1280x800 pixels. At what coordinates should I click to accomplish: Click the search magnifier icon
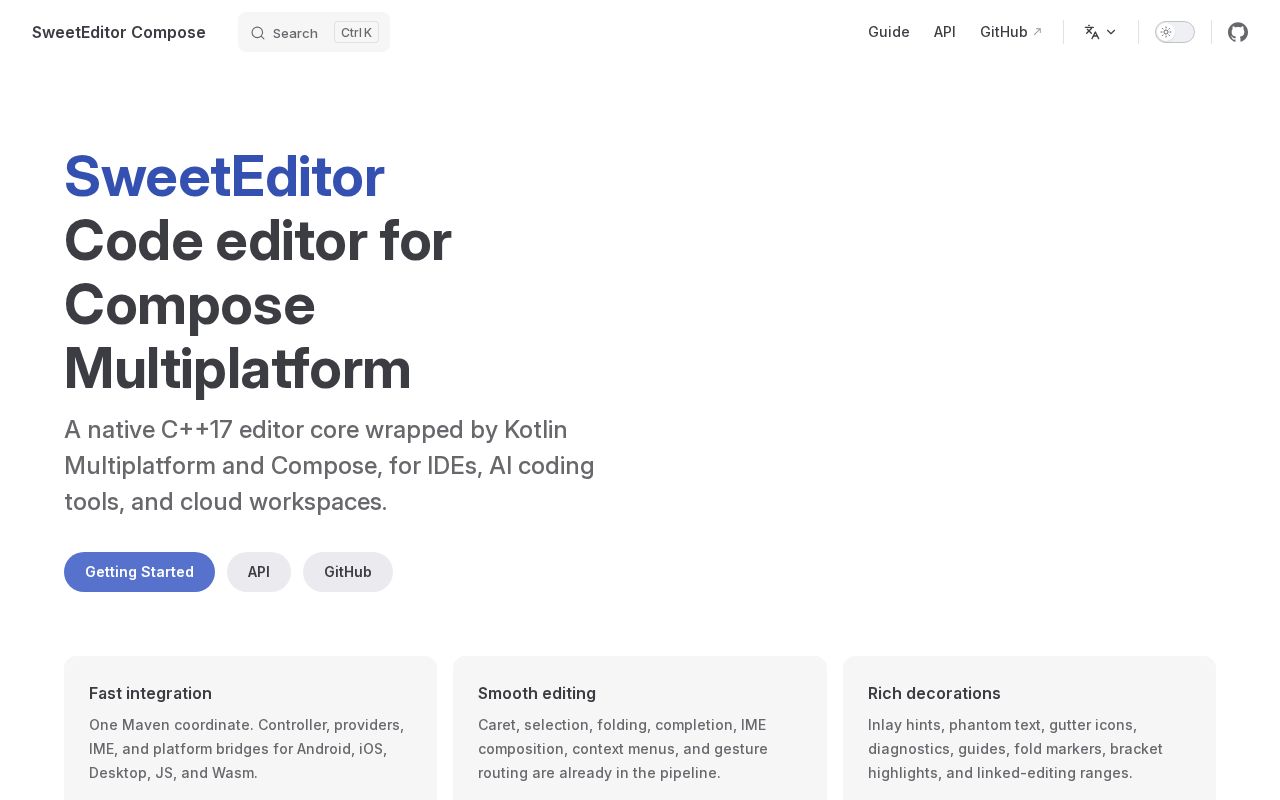click(x=258, y=33)
